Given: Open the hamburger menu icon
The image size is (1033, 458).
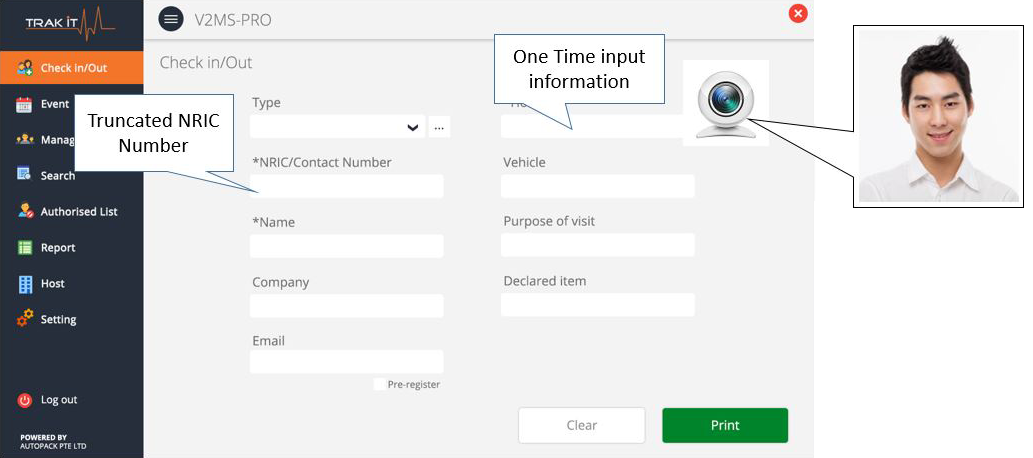Looking at the screenshot, I should [x=171, y=19].
